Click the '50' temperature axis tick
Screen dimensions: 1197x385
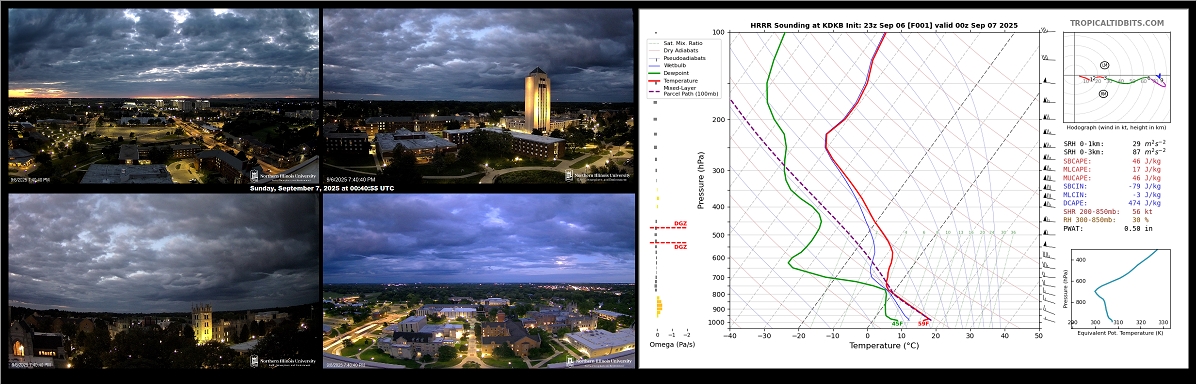coord(1039,335)
